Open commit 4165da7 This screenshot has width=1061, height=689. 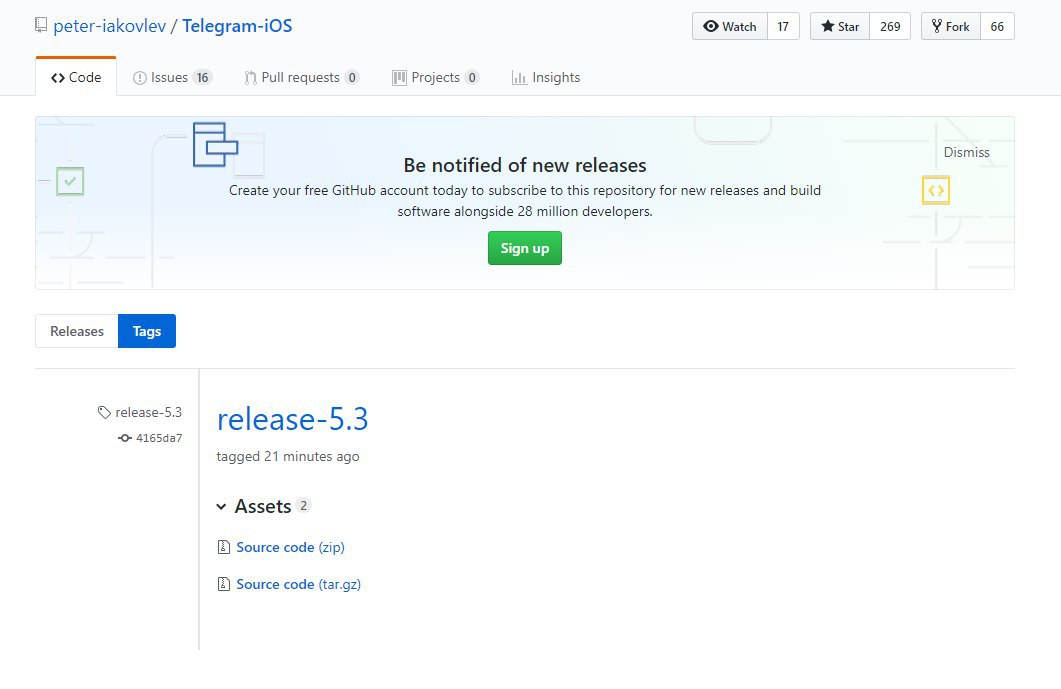click(x=159, y=438)
